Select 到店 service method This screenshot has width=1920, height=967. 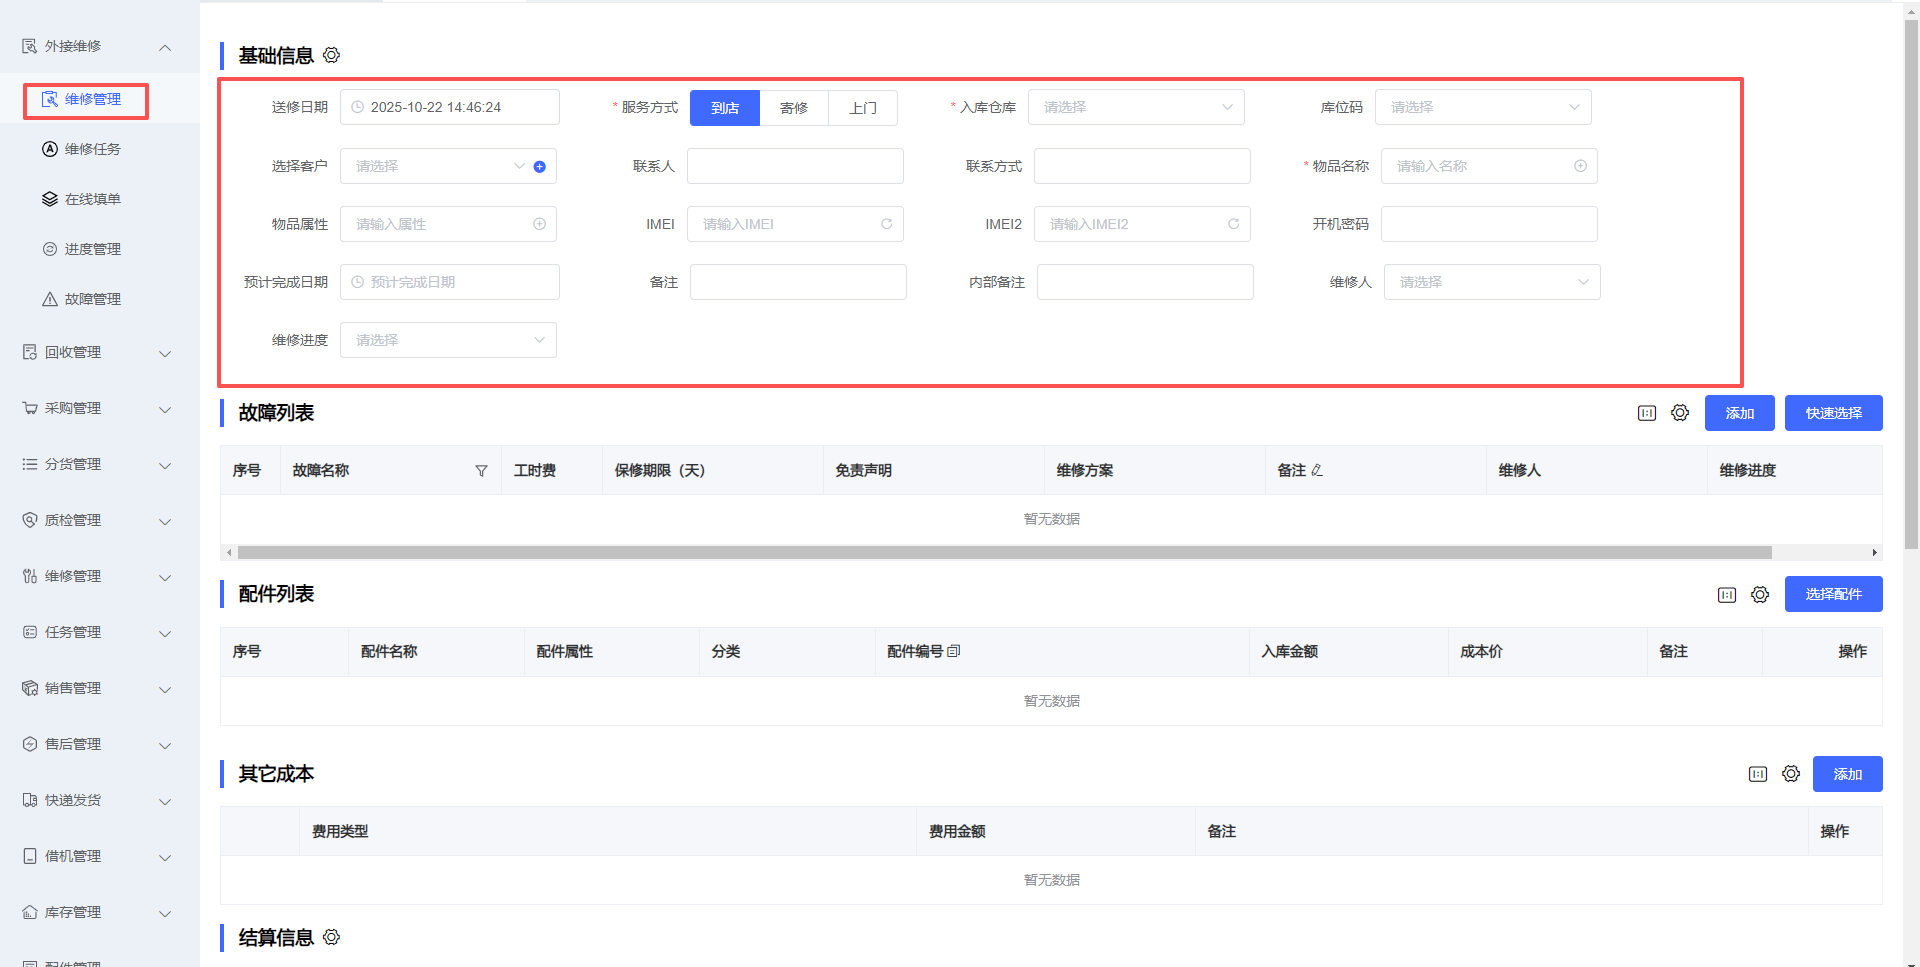click(x=725, y=108)
